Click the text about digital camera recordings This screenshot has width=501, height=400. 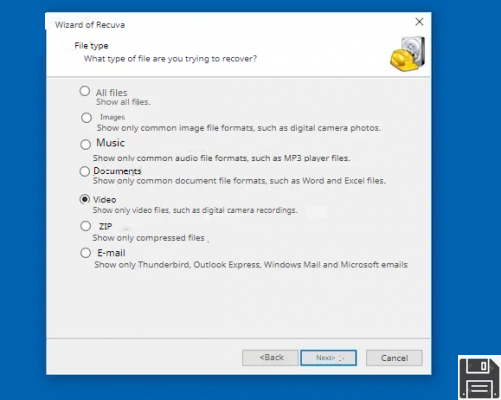[195, 210]
